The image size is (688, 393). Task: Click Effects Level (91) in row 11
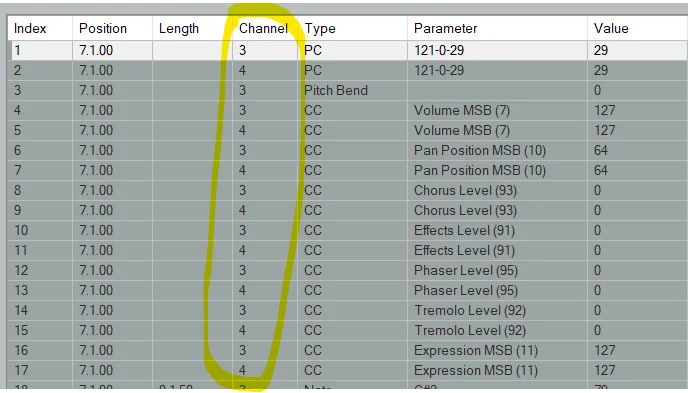[x=497, y=250]
